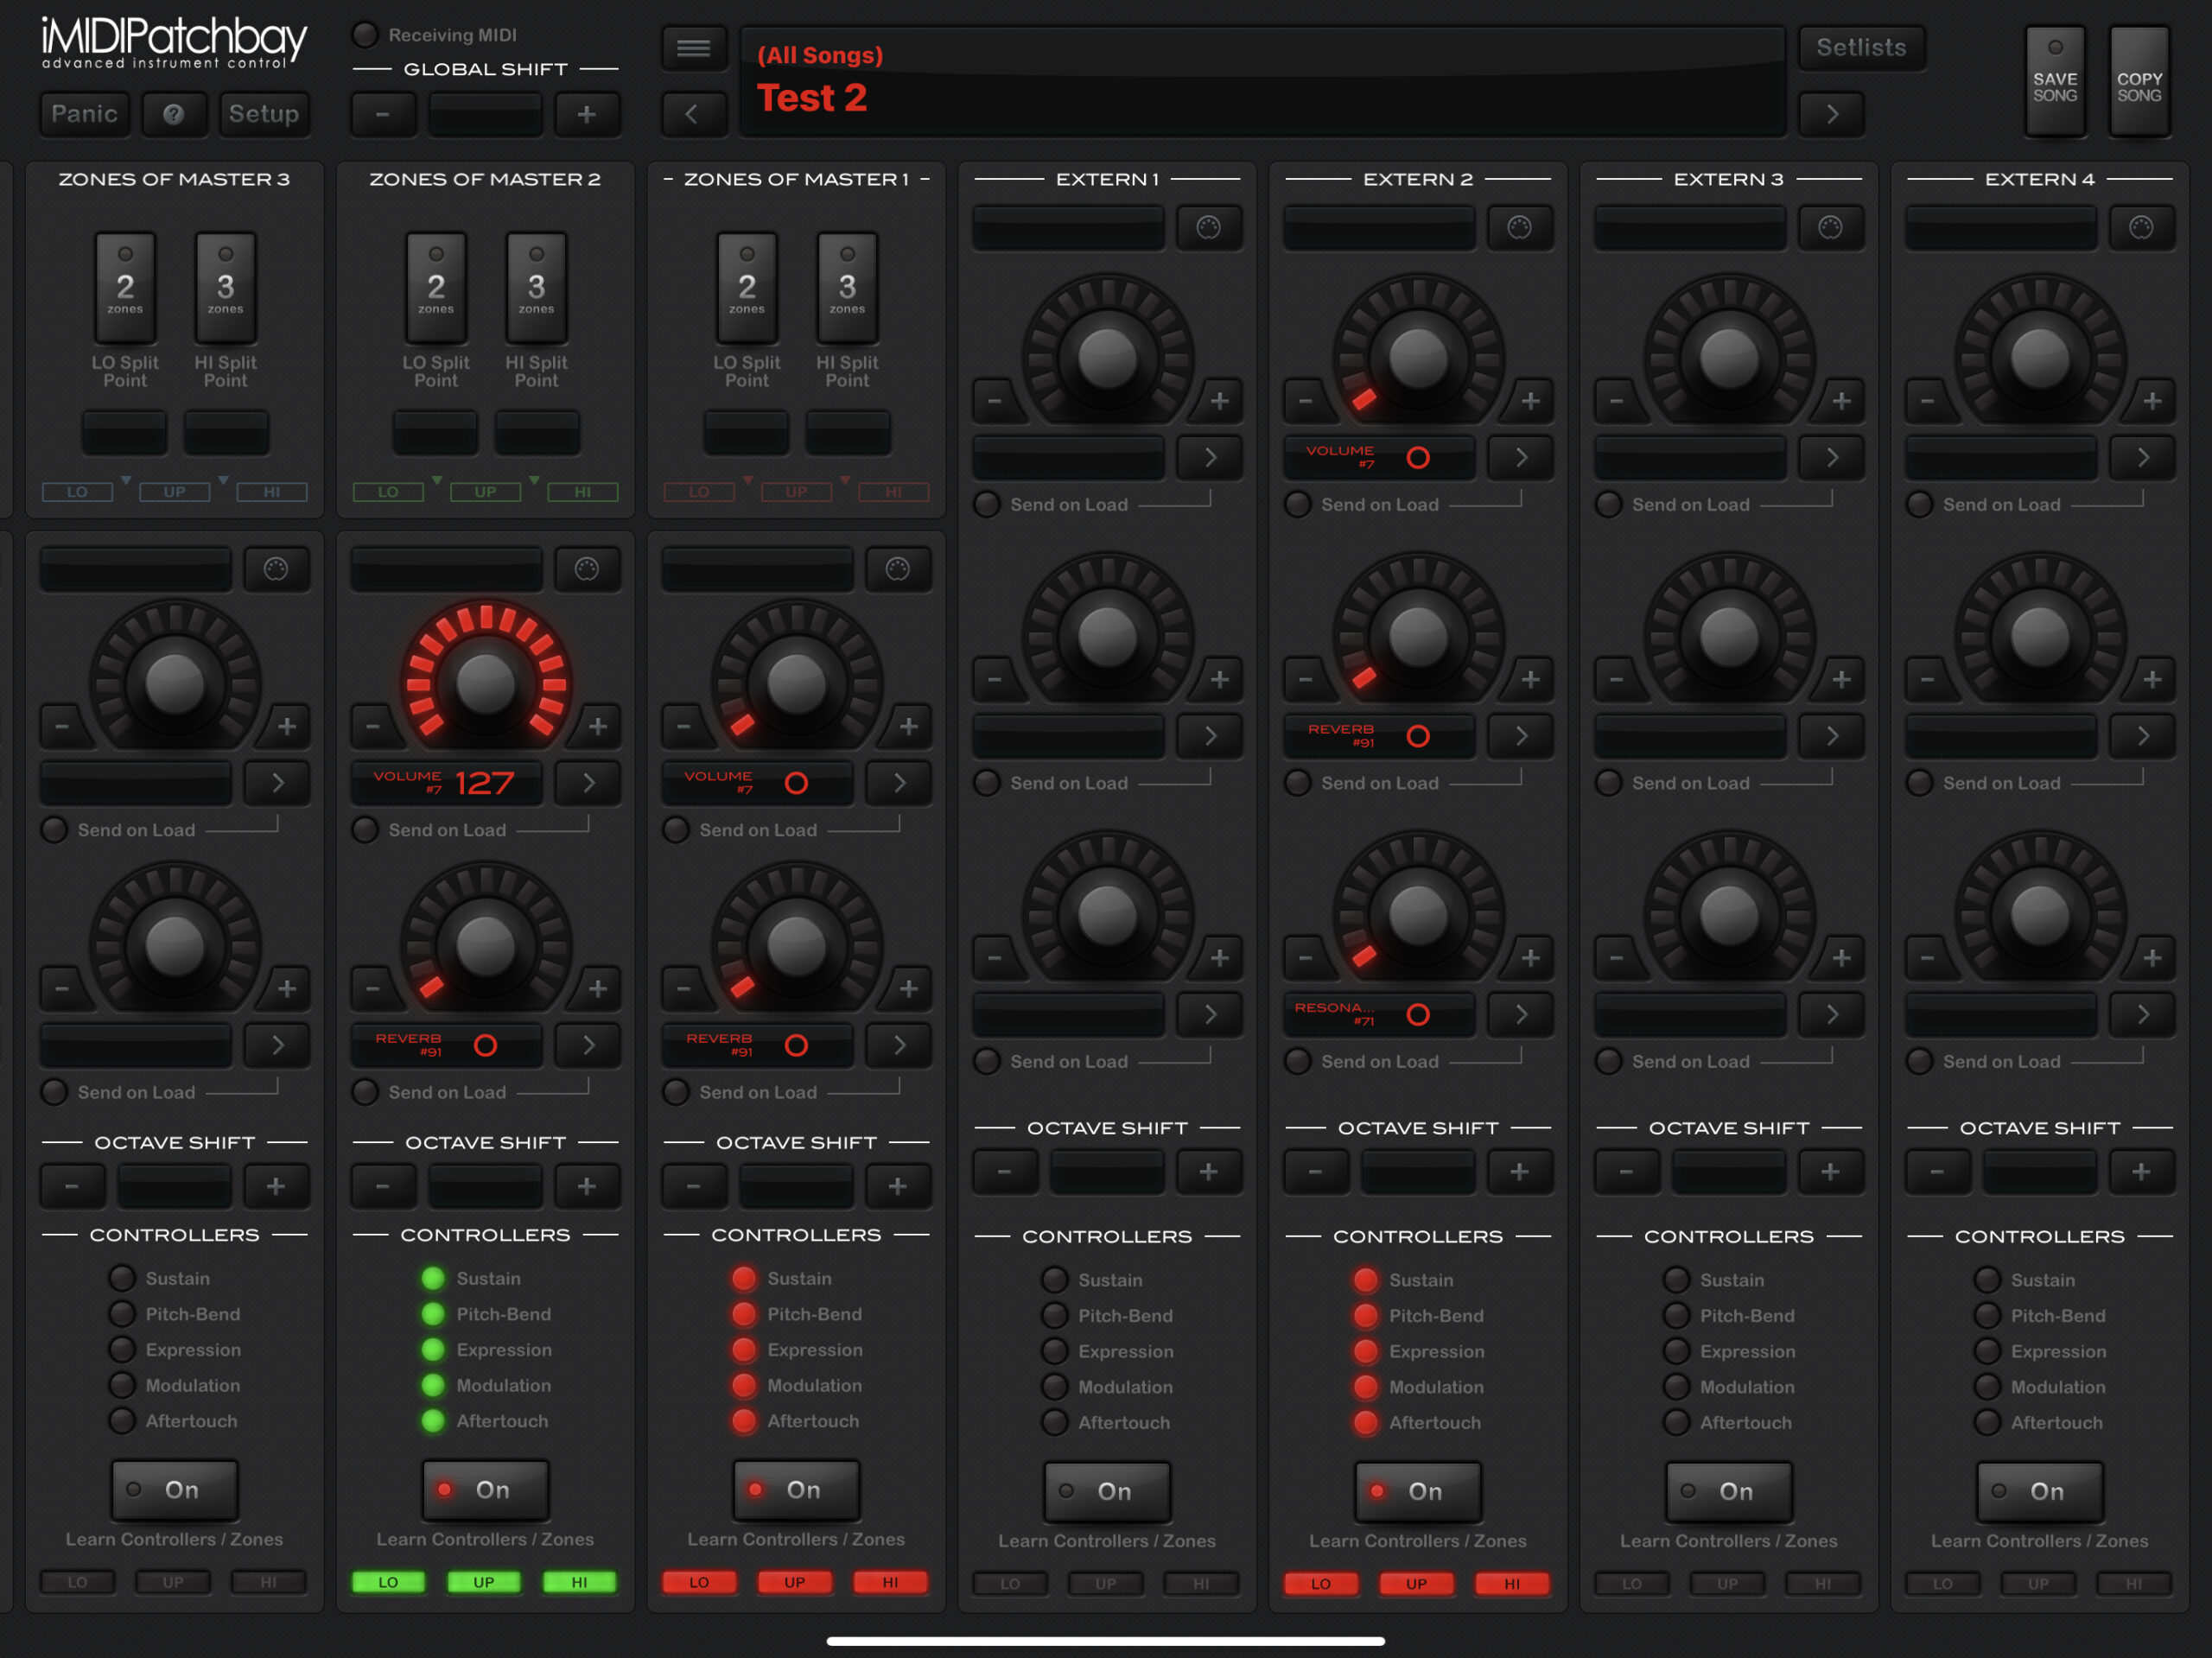2212x1658 pixels.
Task: Toggle Master 1 Pitch-Bend controller
Action: click(744, 1314)
